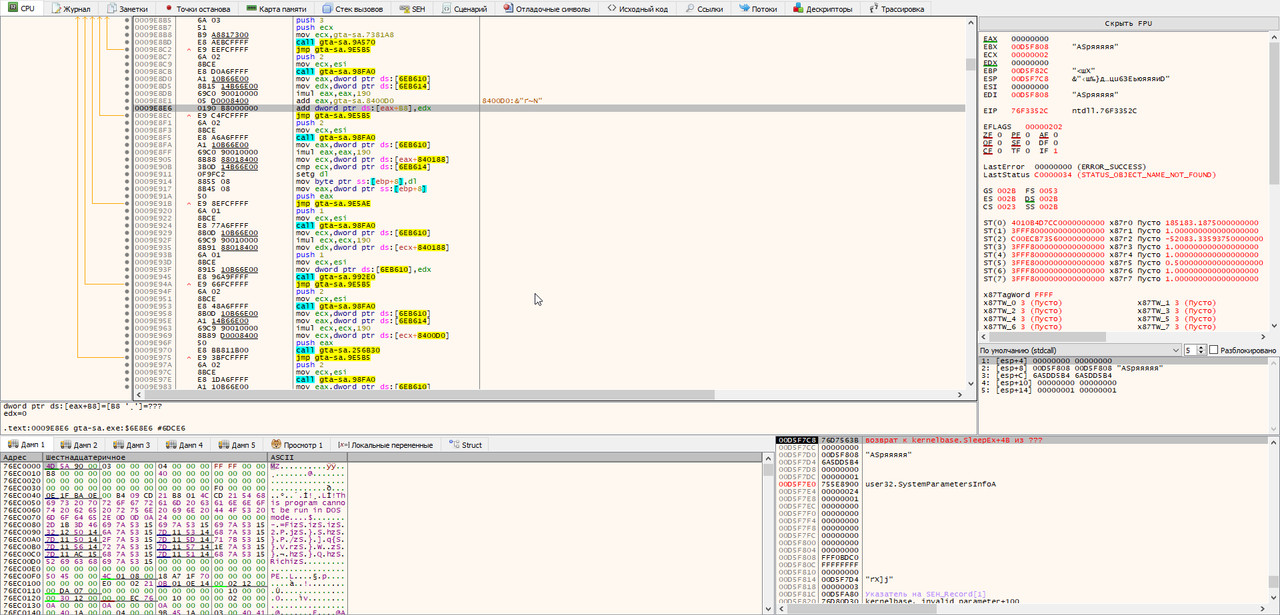The width and height of the screenshot is (1280, 615).
Task: Select the ECX register value 00000002
Action: 1030,54
